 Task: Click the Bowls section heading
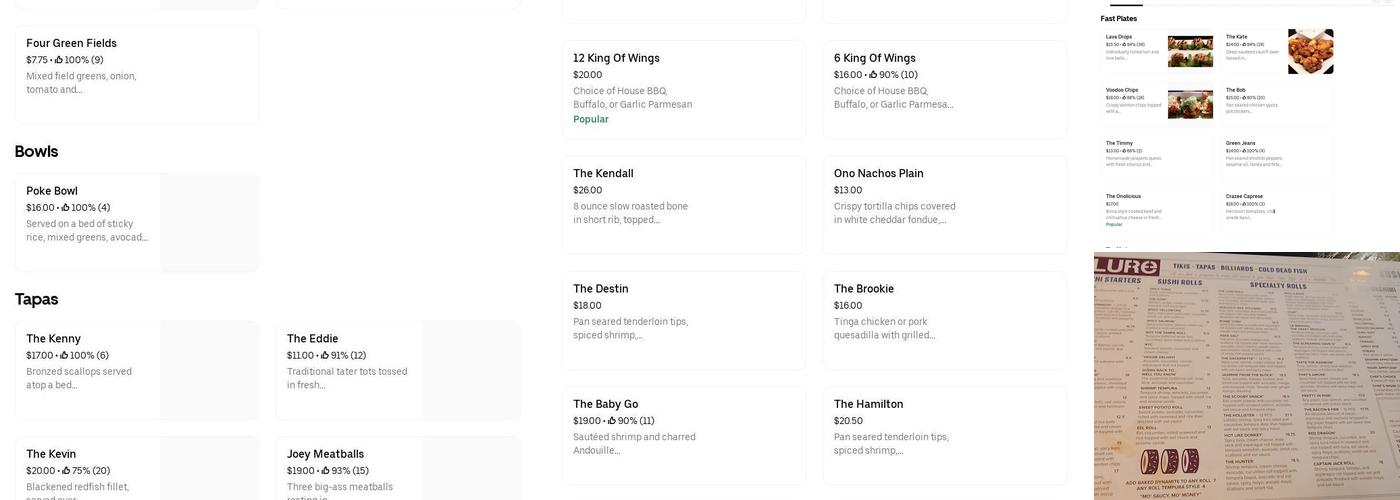[36, 152]
